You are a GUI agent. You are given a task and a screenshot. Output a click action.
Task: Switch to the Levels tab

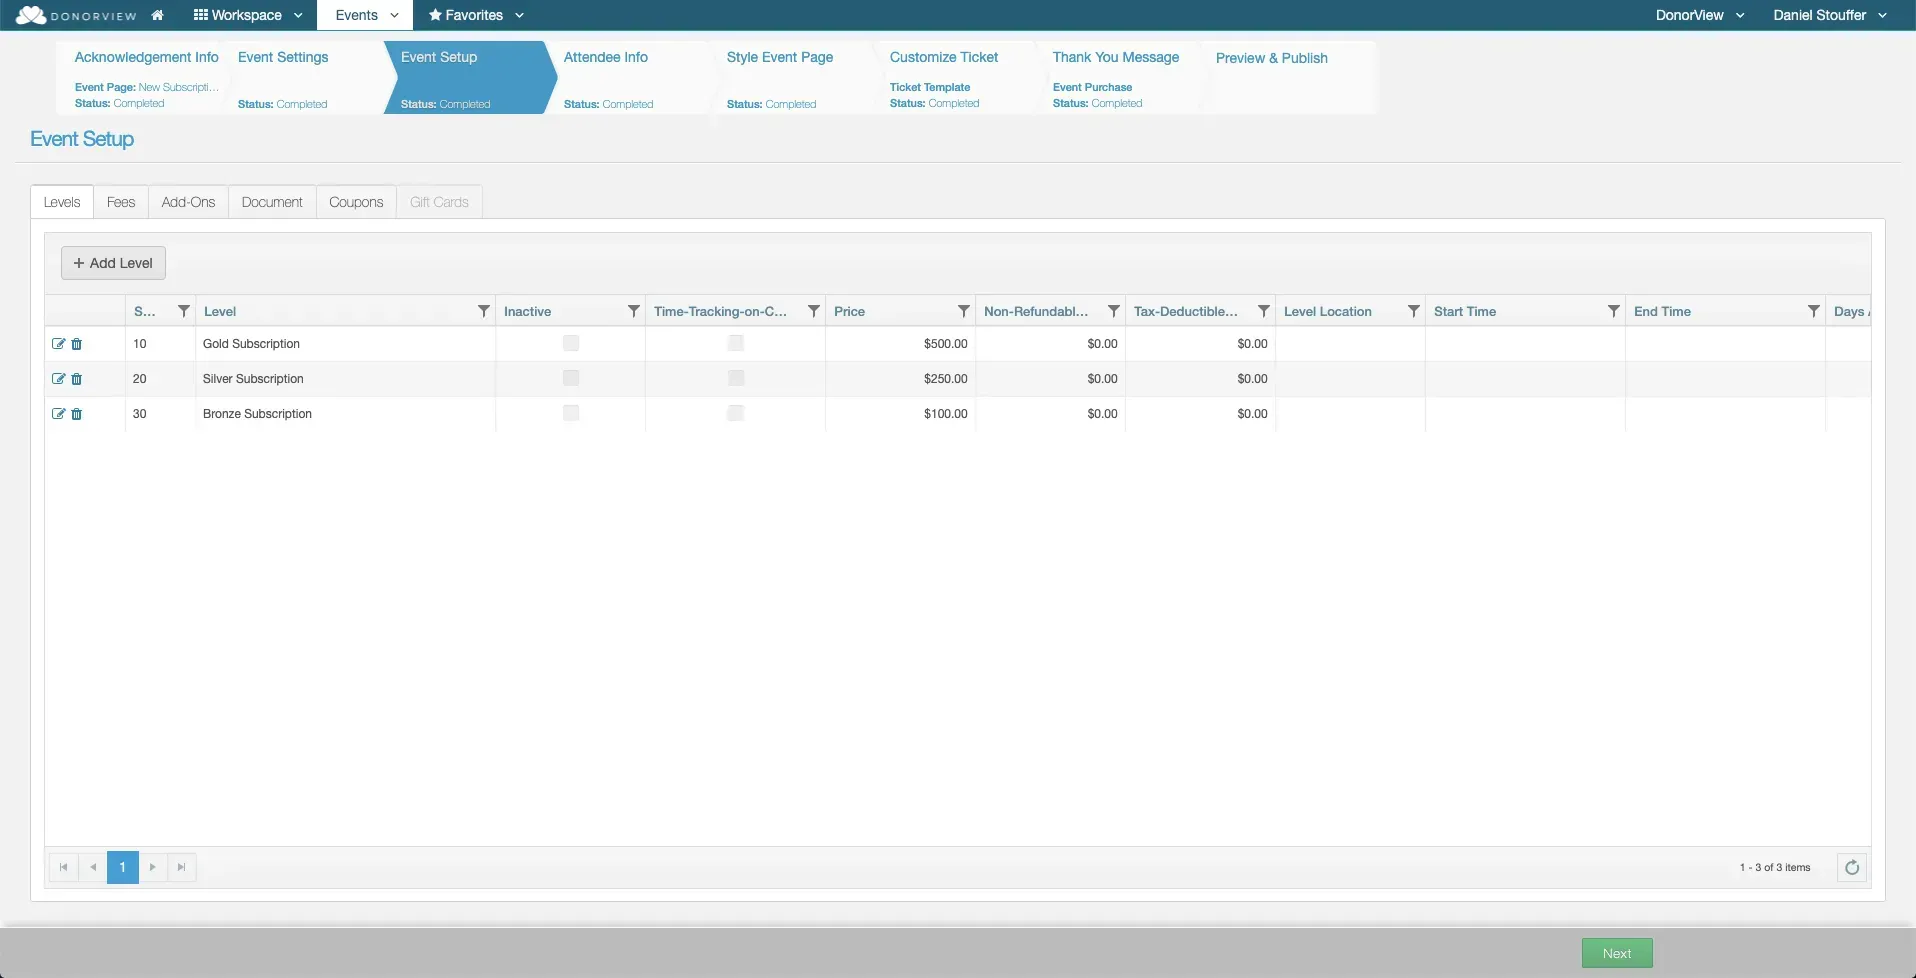click(62, 202)
